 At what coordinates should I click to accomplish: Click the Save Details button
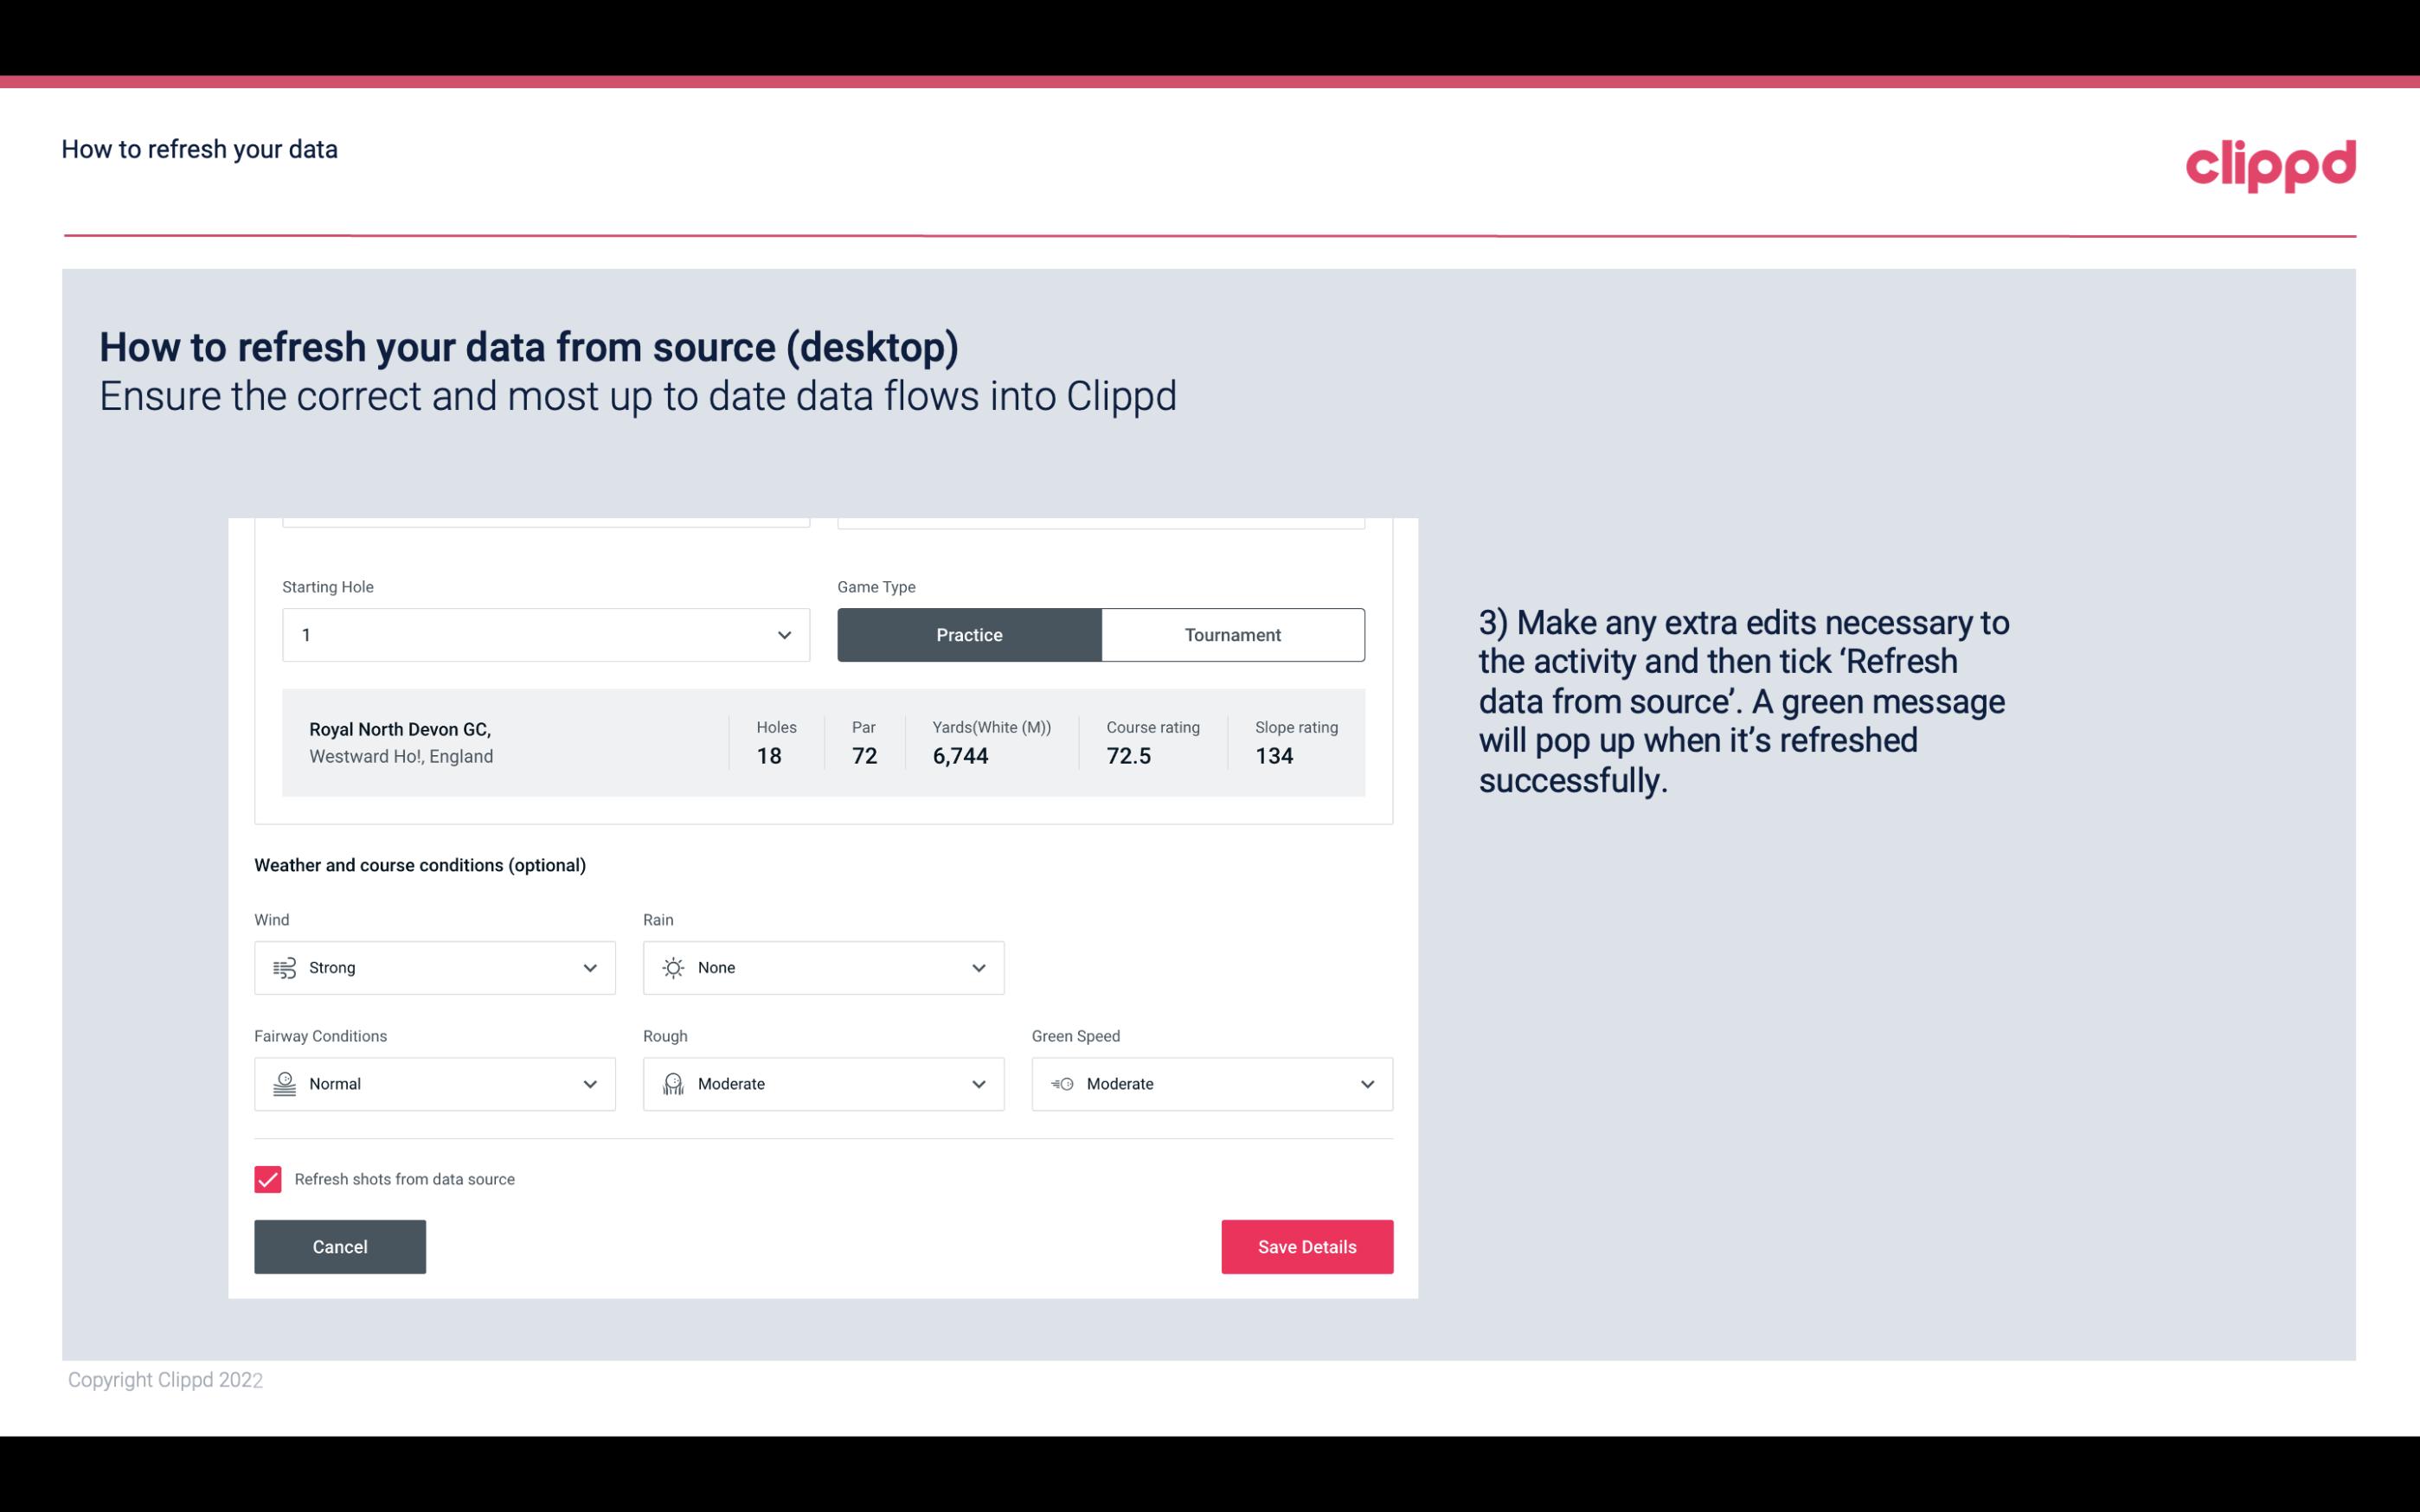[1306, 1247]
